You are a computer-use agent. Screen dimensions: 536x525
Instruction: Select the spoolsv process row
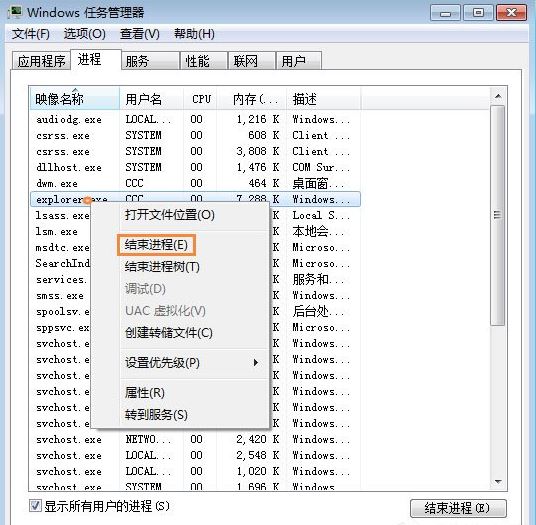click(62, 311)
